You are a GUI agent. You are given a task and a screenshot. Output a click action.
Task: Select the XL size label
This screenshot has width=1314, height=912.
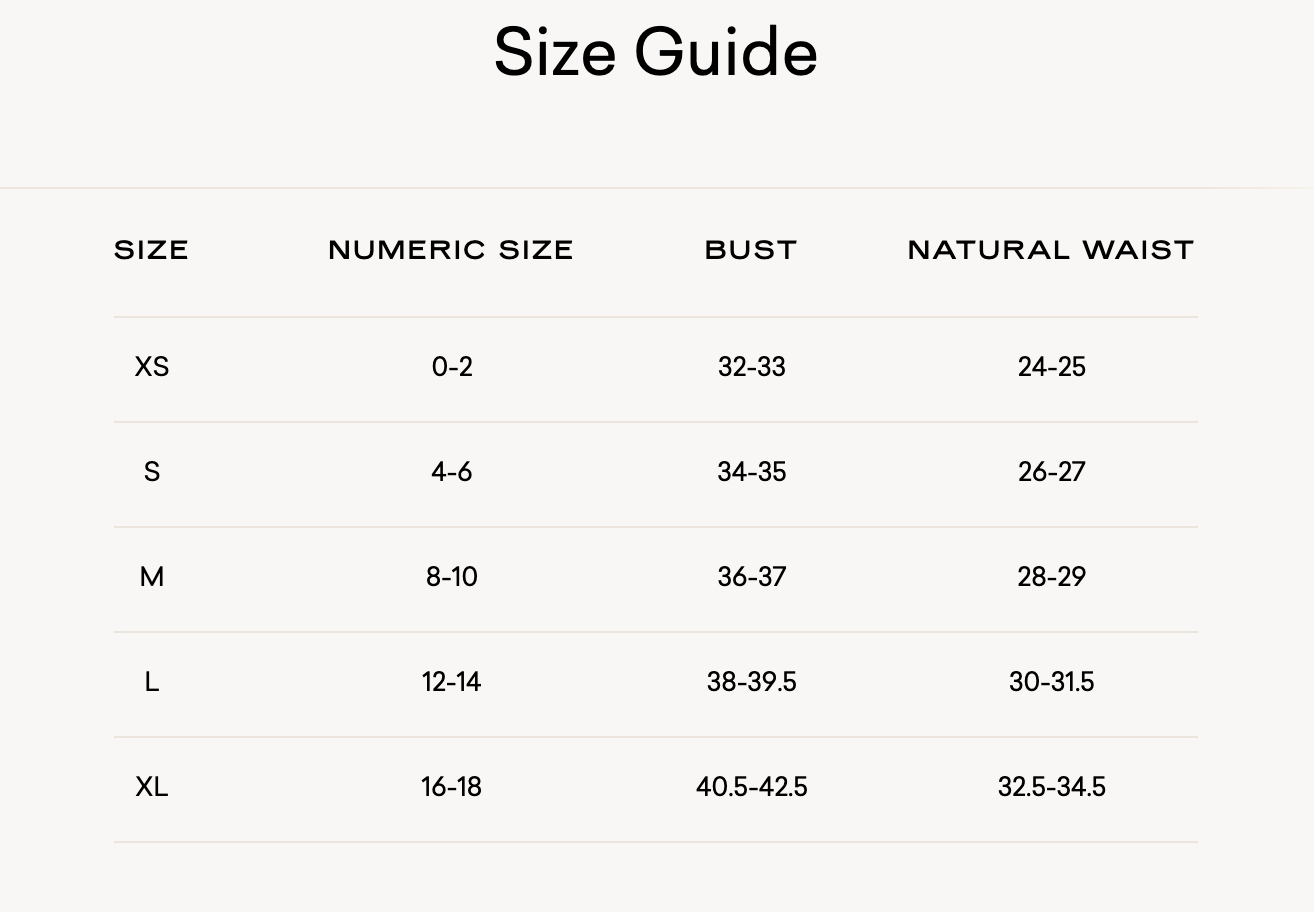[152, 787]
